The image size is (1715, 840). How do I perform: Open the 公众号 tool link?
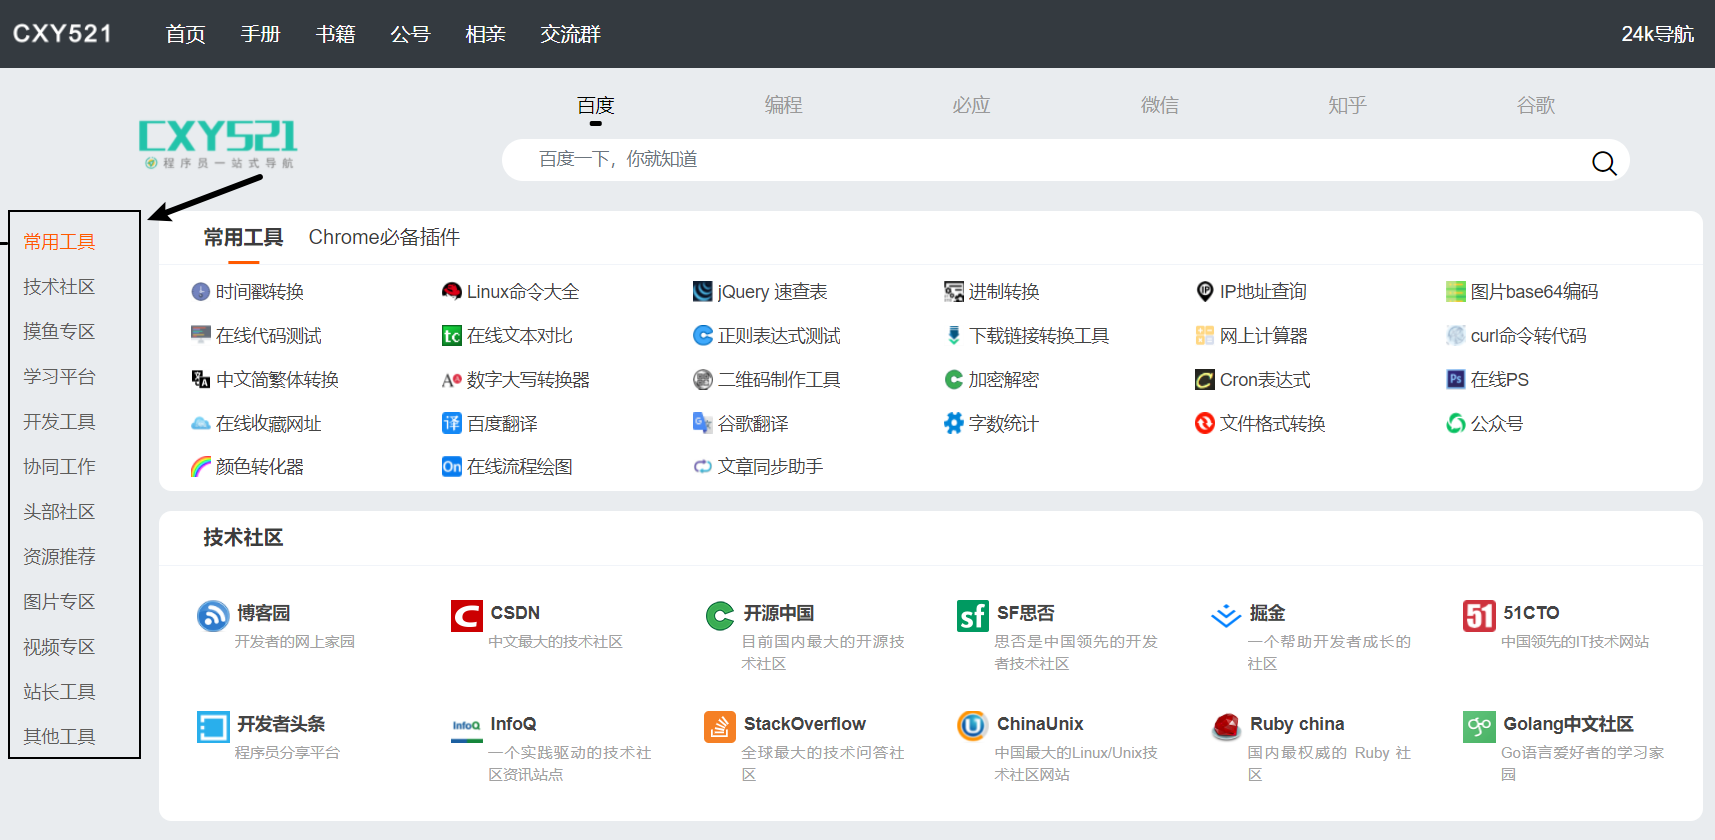tap(1497, 424)
